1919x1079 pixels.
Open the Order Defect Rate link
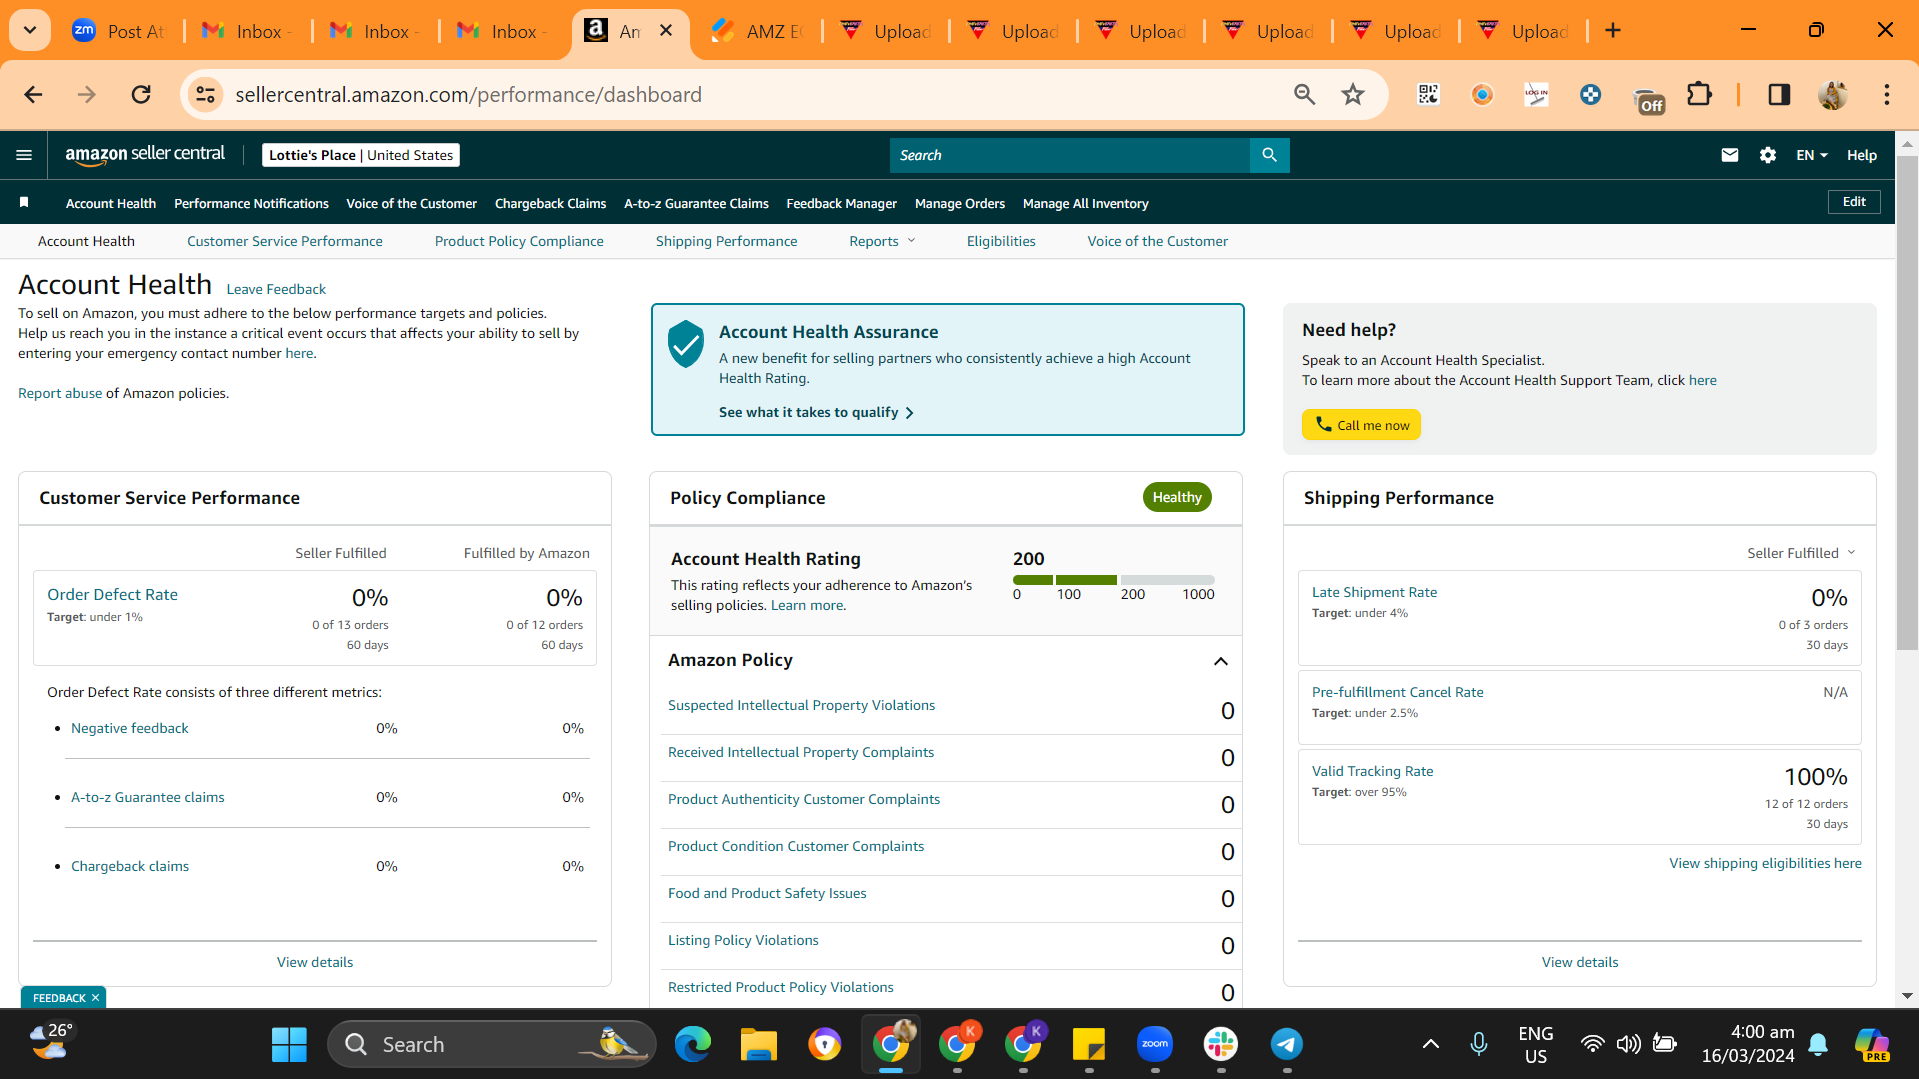pos(112,594)
